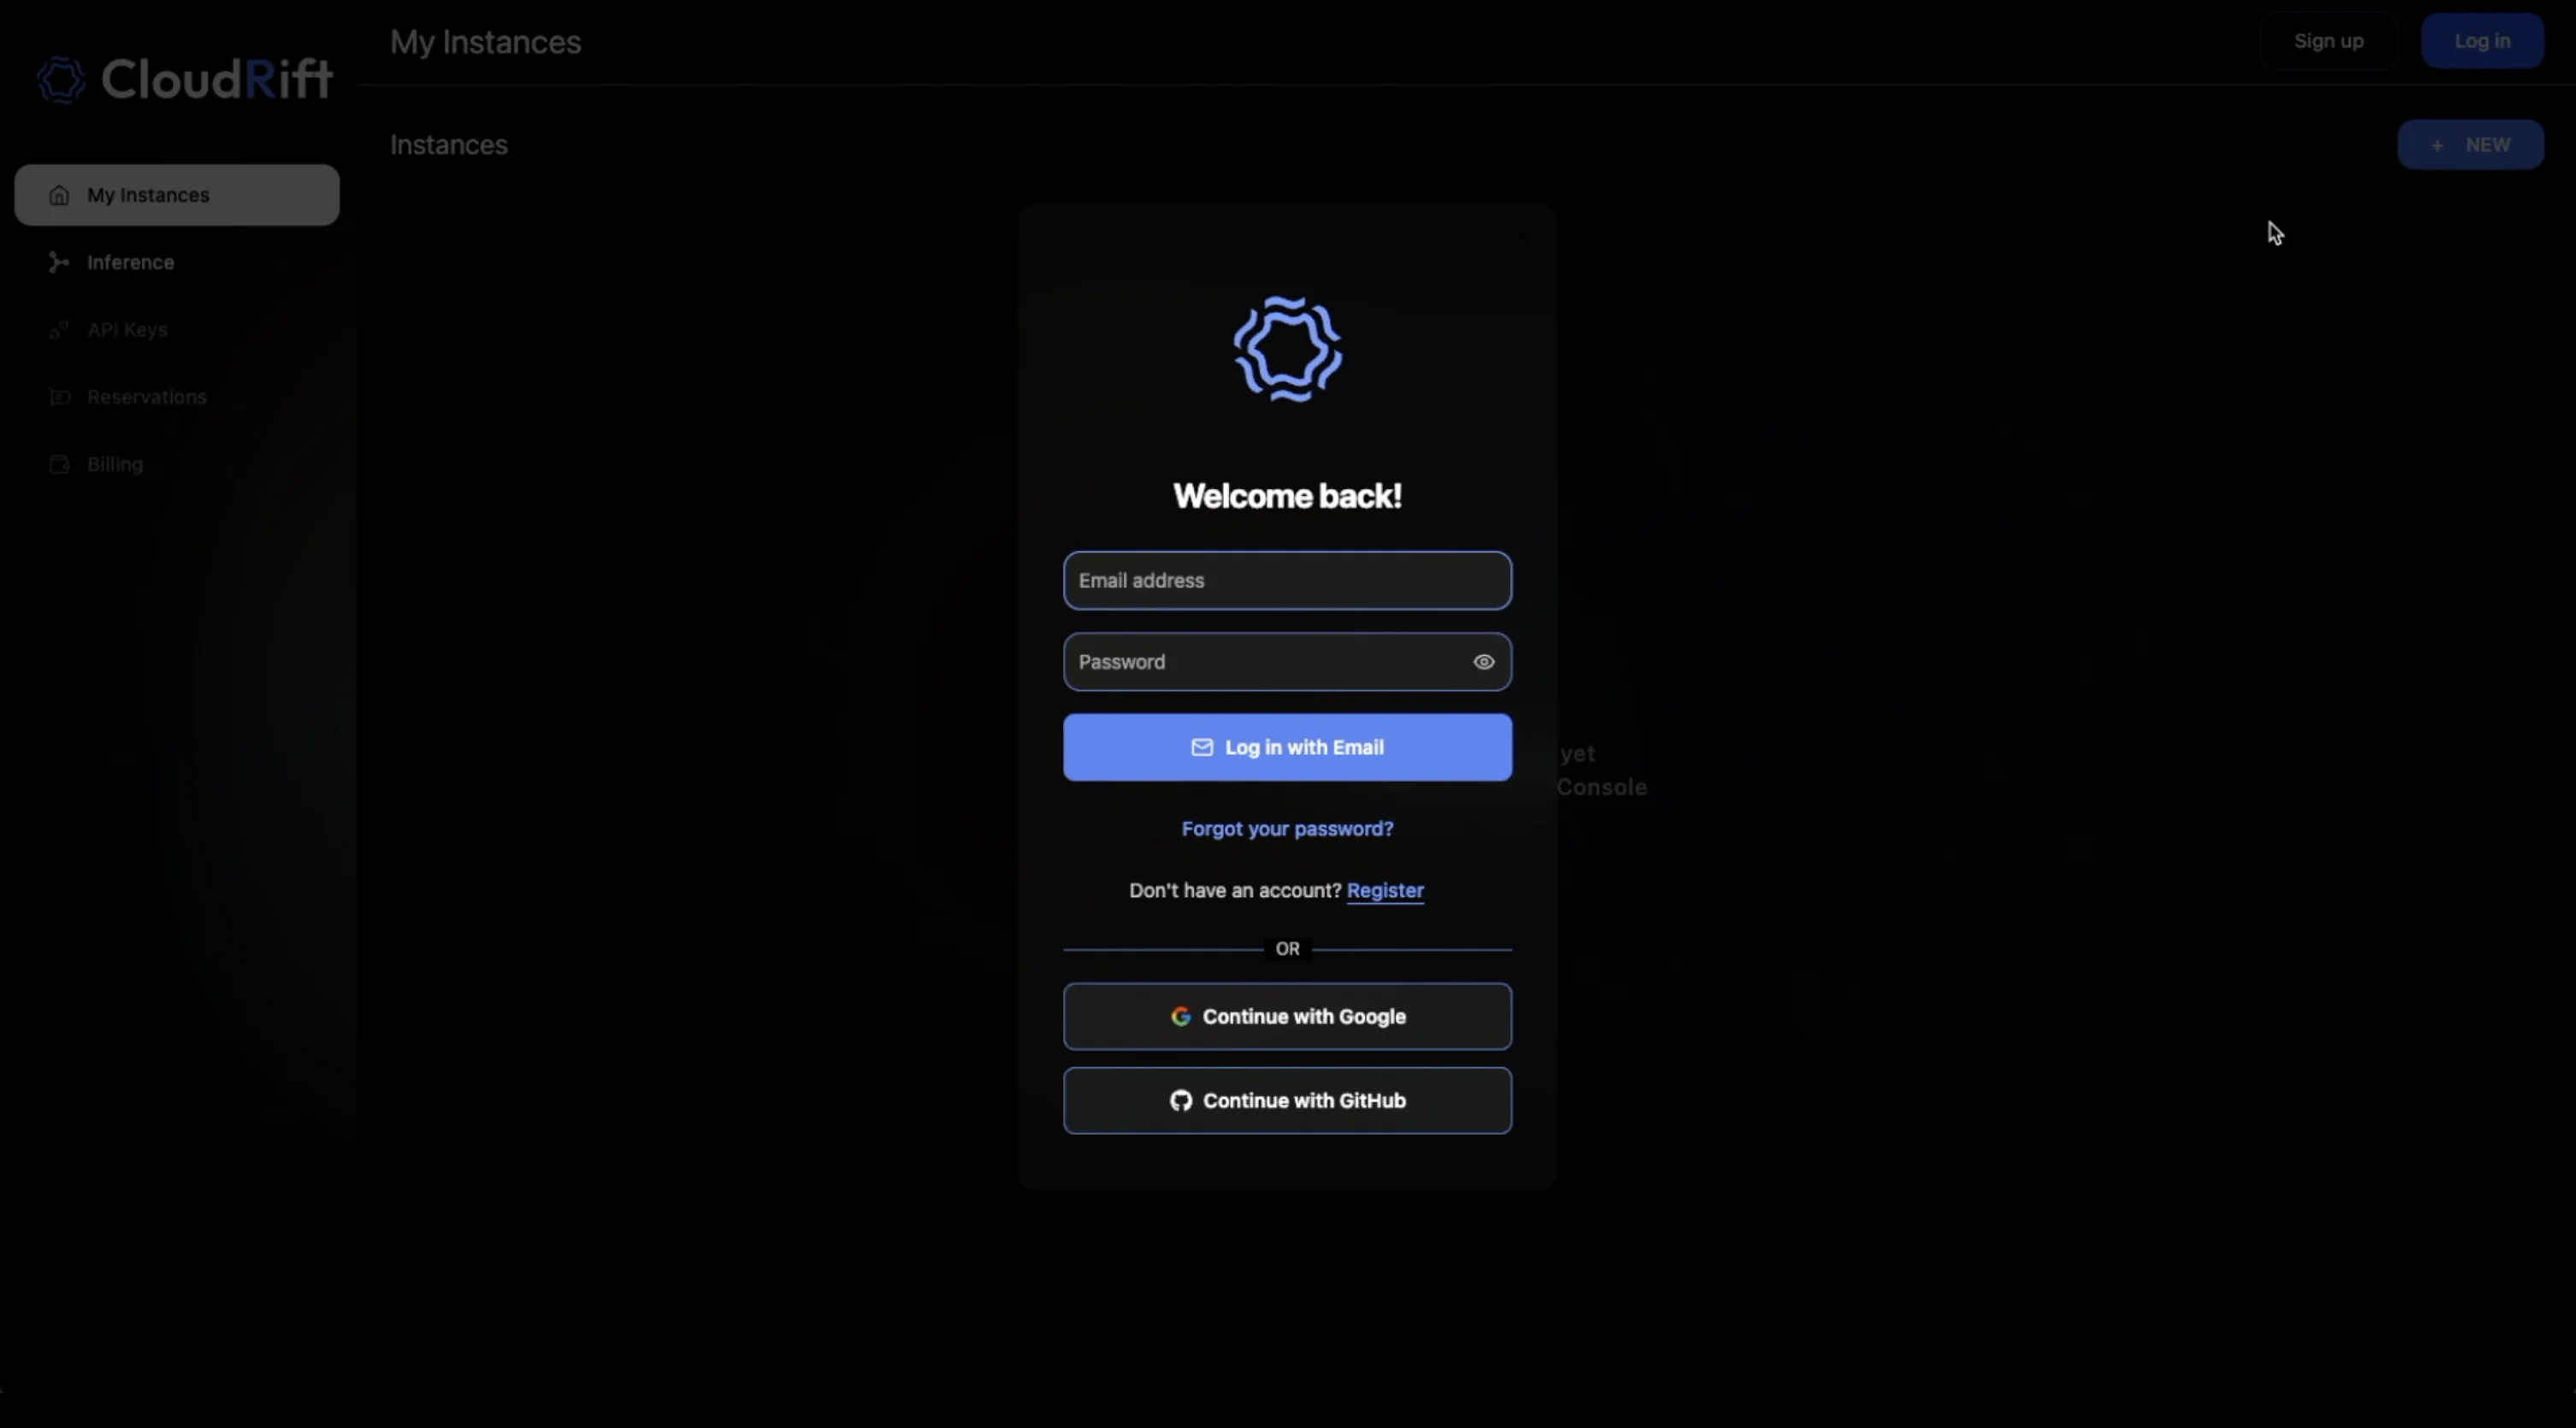Click the plus icon on the NEW button

2437,146
